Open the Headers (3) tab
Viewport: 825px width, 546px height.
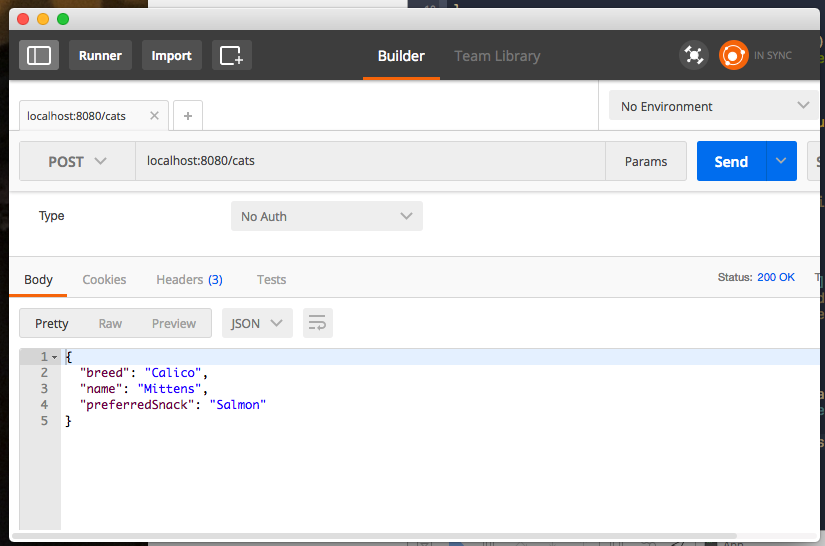(x=189, y=279)
